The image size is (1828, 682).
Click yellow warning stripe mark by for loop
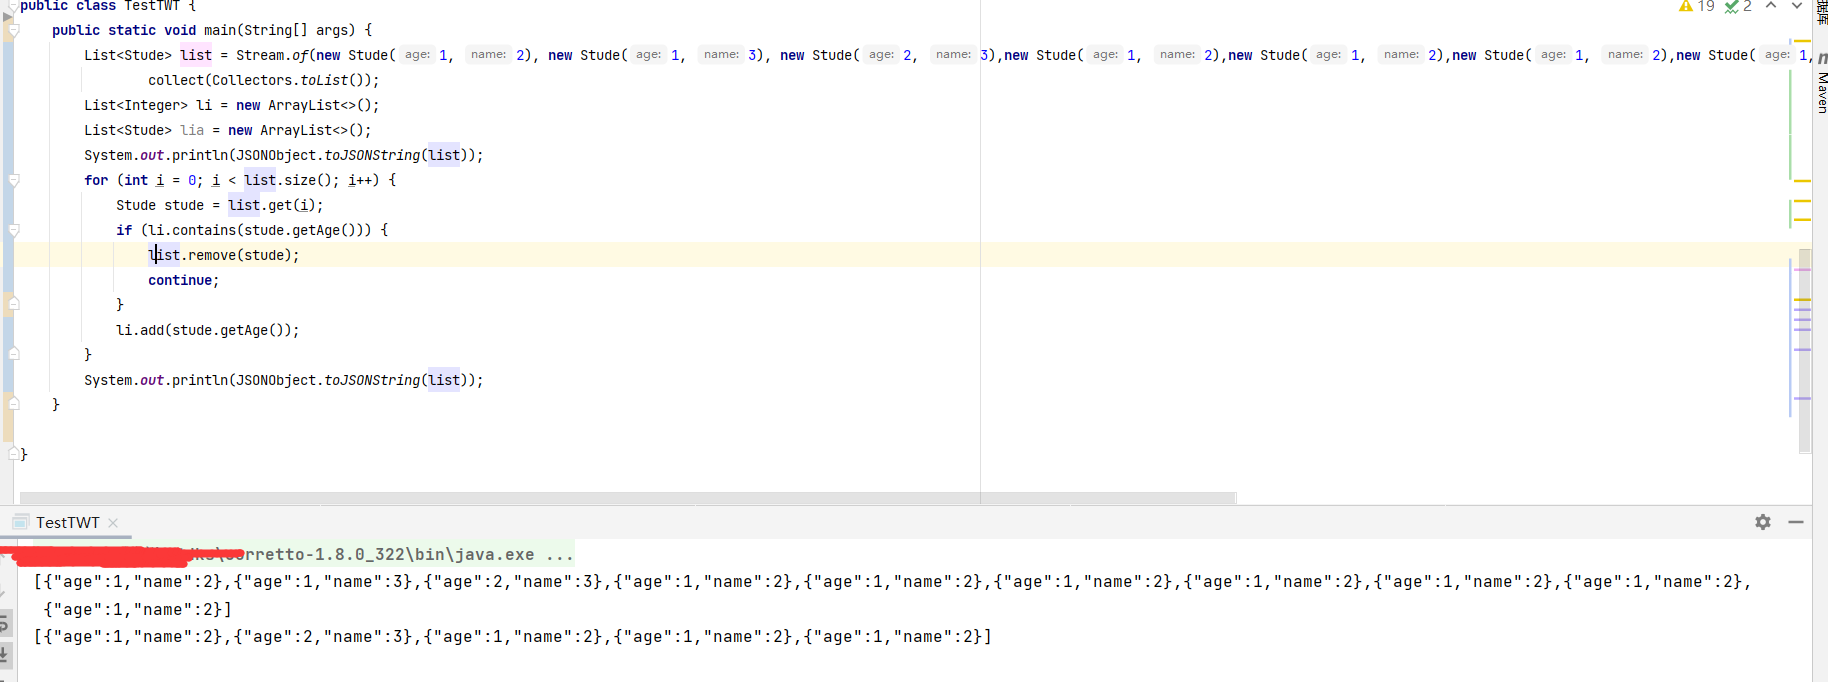point(1802,181)
